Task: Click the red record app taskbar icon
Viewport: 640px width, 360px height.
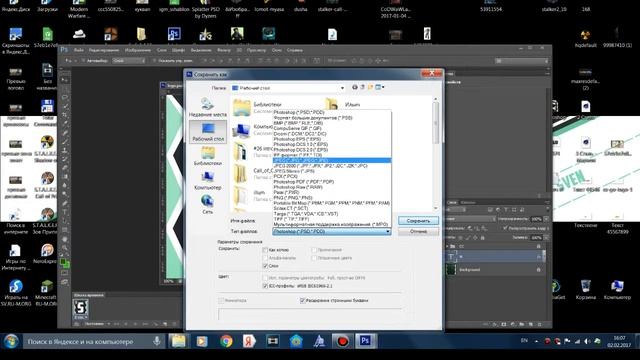Action: click(342, 341)
